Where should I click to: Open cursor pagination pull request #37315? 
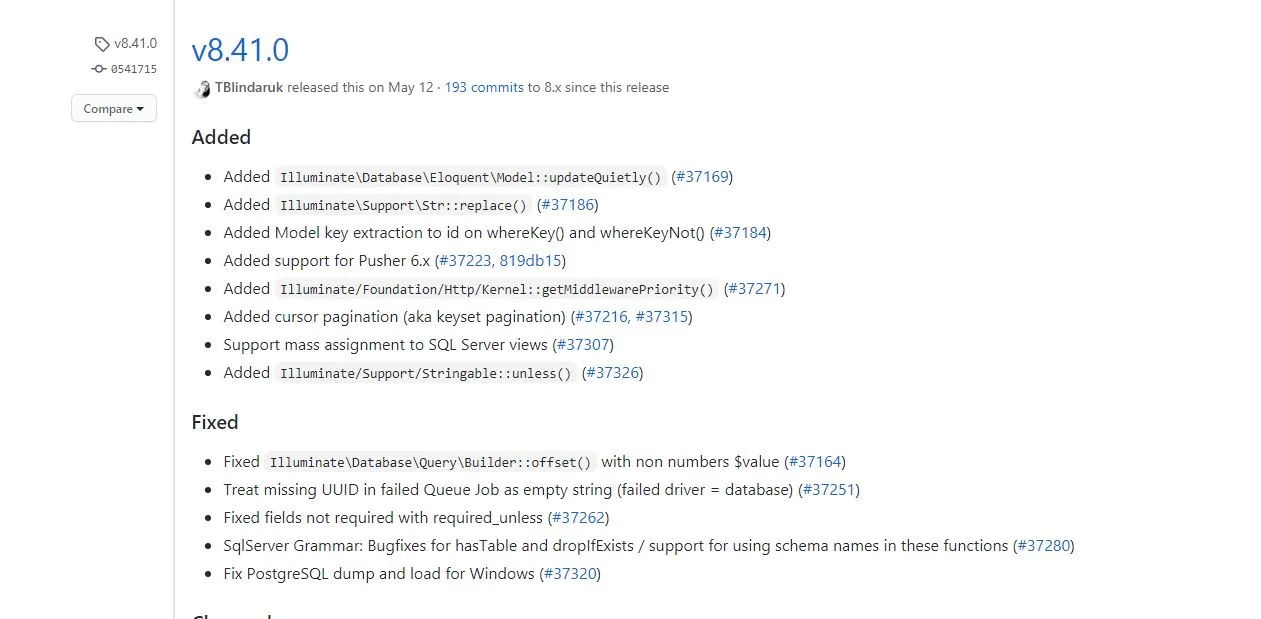coord(661,317)
